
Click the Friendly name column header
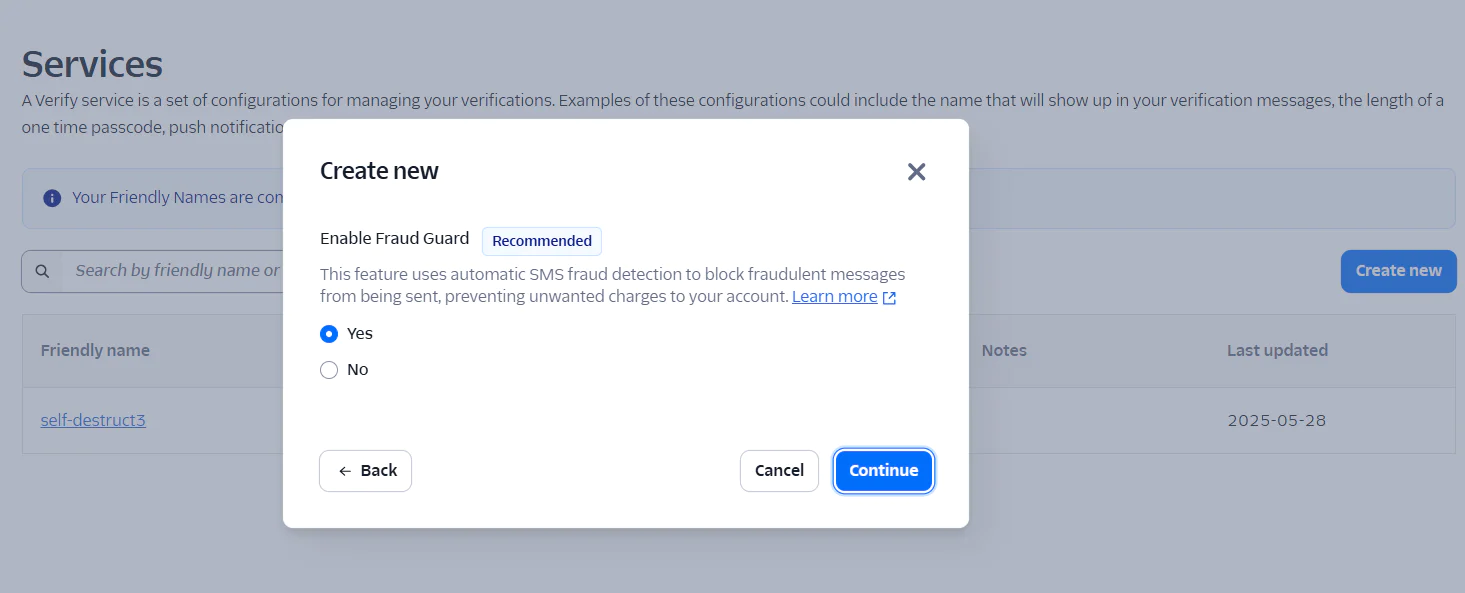click(x=95, y=350)
